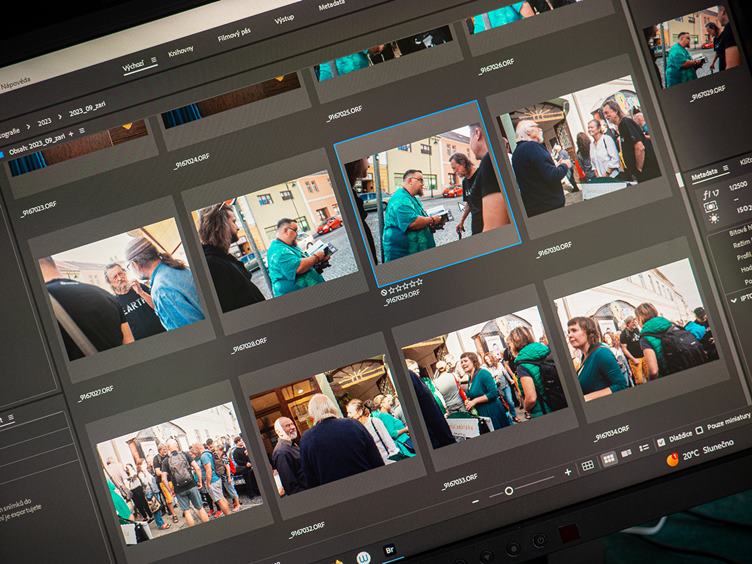The height and width of the screenshot is (564, 752).
Task: Select the Obsah: 2023_09_zari tab
Action: [36, 145]
